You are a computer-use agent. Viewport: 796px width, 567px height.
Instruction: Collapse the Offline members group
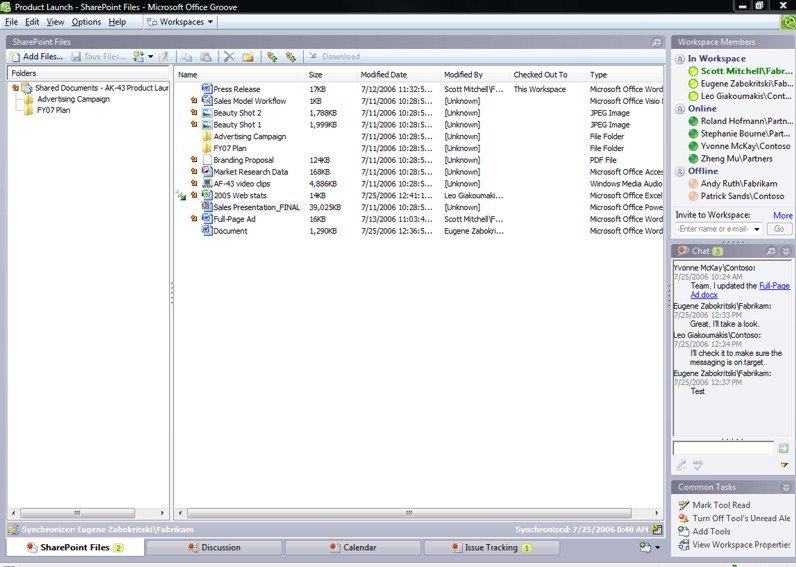pos(680,171)
